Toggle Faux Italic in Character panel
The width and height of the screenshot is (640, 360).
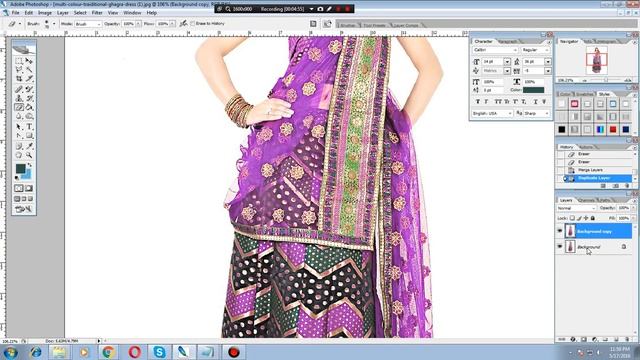(486, 102)
